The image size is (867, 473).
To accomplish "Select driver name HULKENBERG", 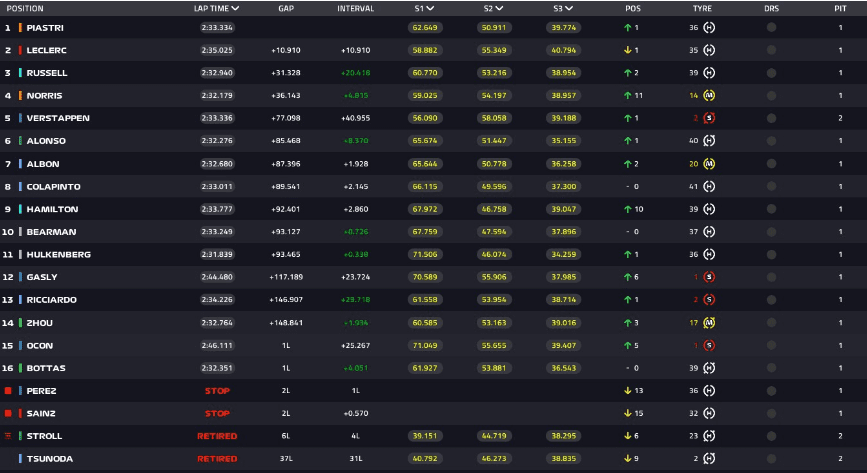I will click(x=59, y=254).
